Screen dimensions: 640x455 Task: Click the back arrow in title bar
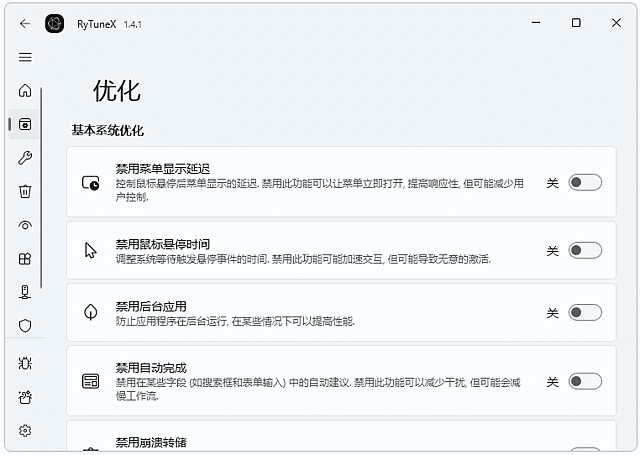point(25,23)
